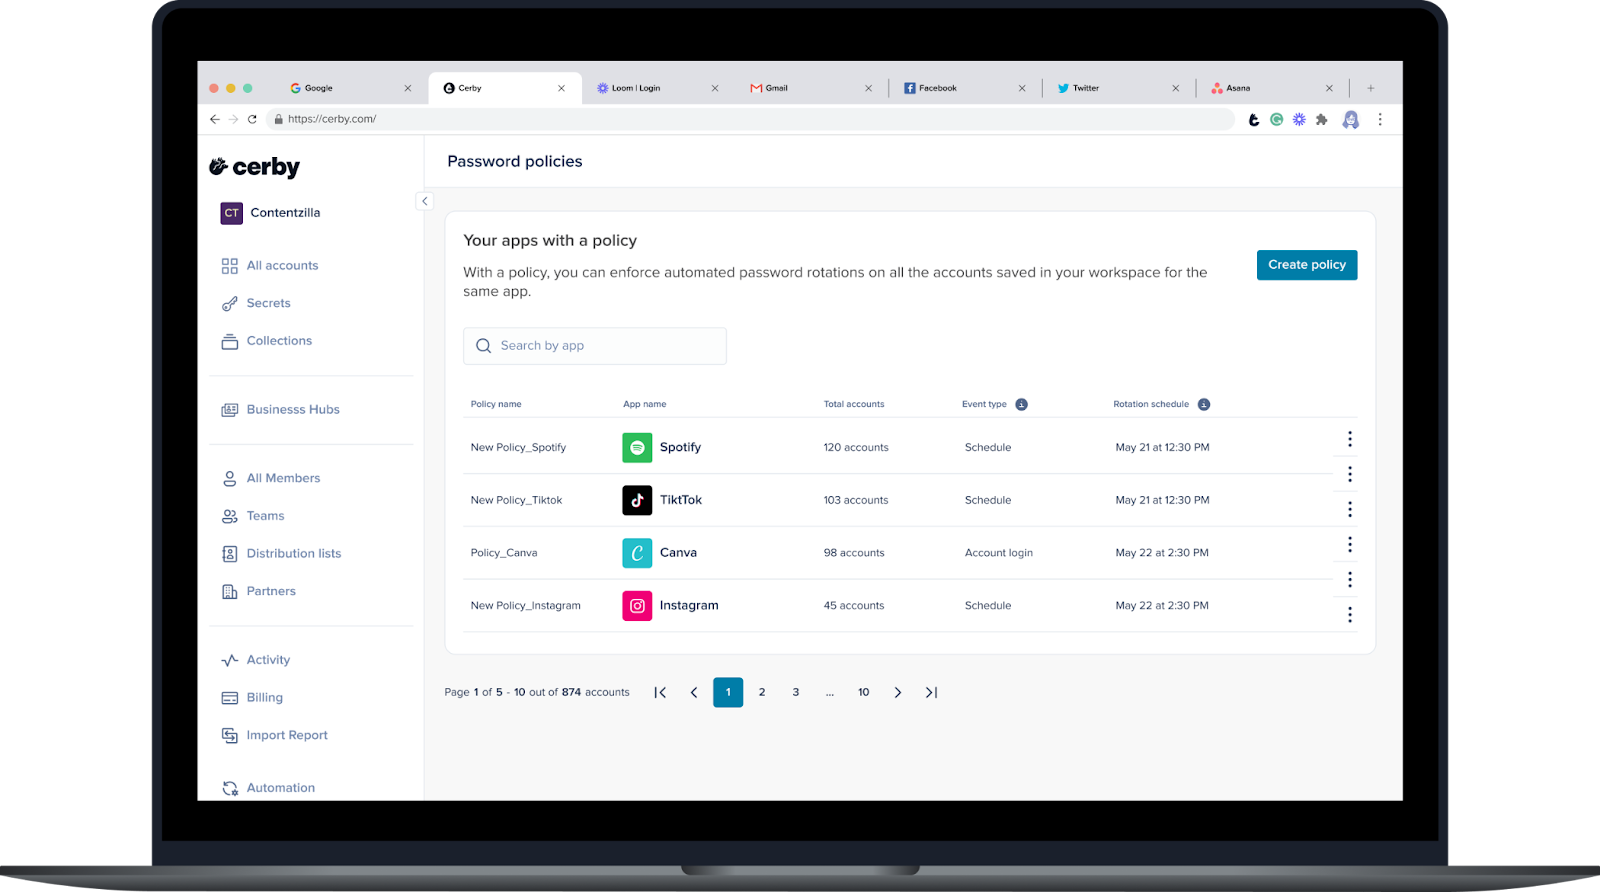Click the Rotation schedule info icon
The height and width of the screenshot is (892, 1600).
[1204, 404]
